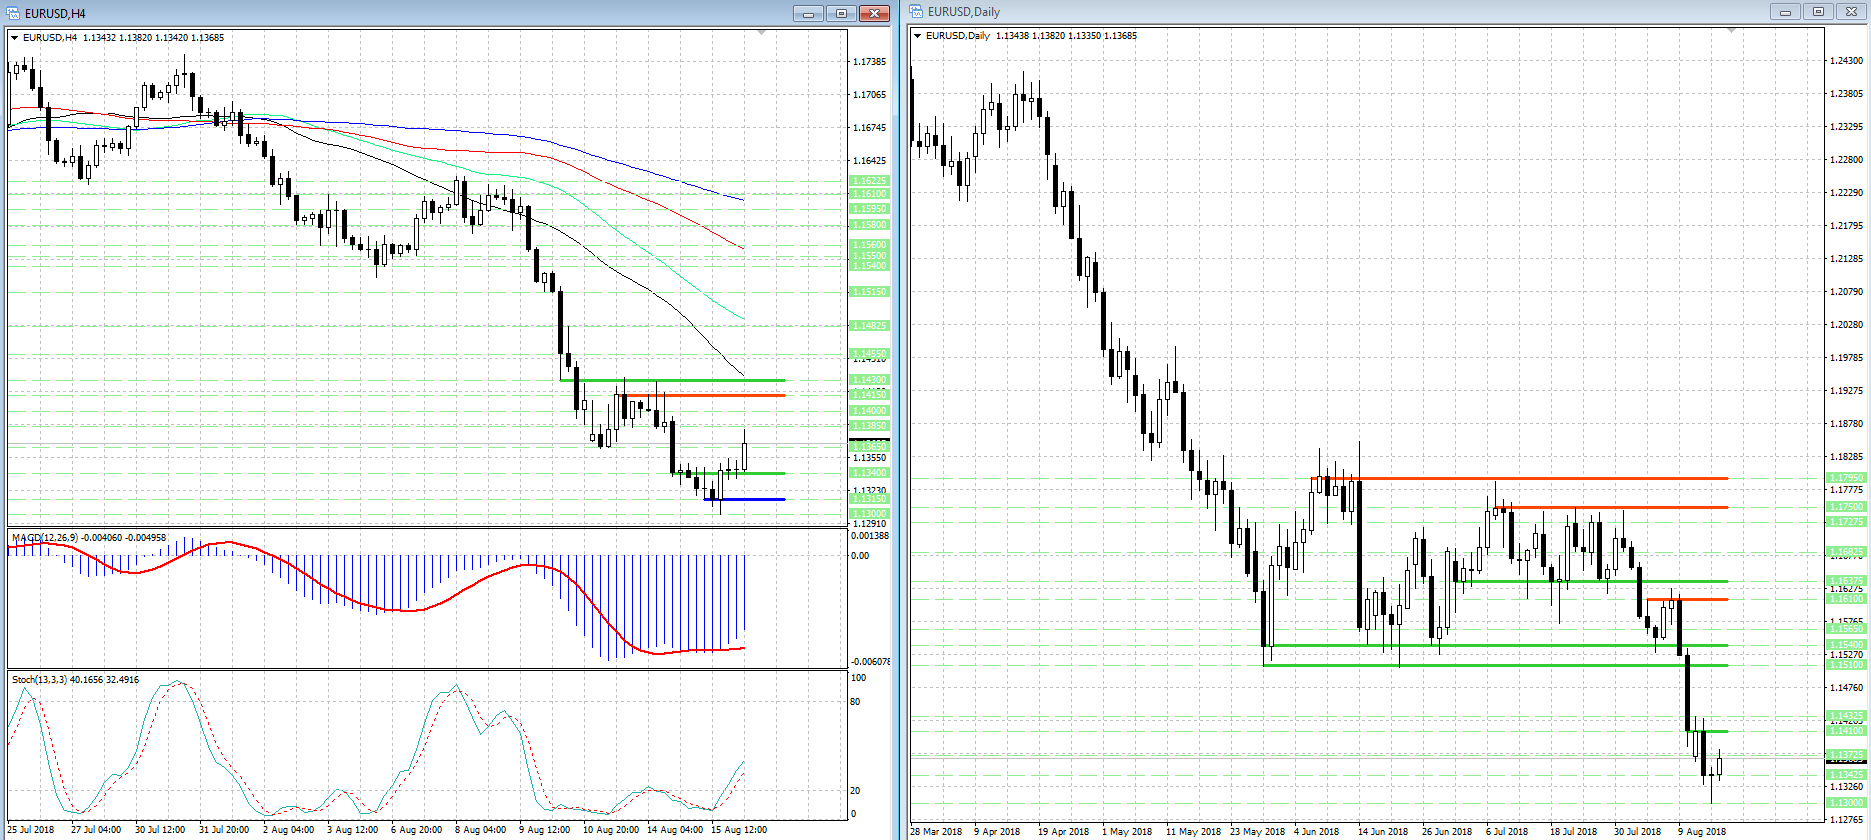
Task: Select the orange horizontal line on the H4 chart
Action: coord(705,396)
